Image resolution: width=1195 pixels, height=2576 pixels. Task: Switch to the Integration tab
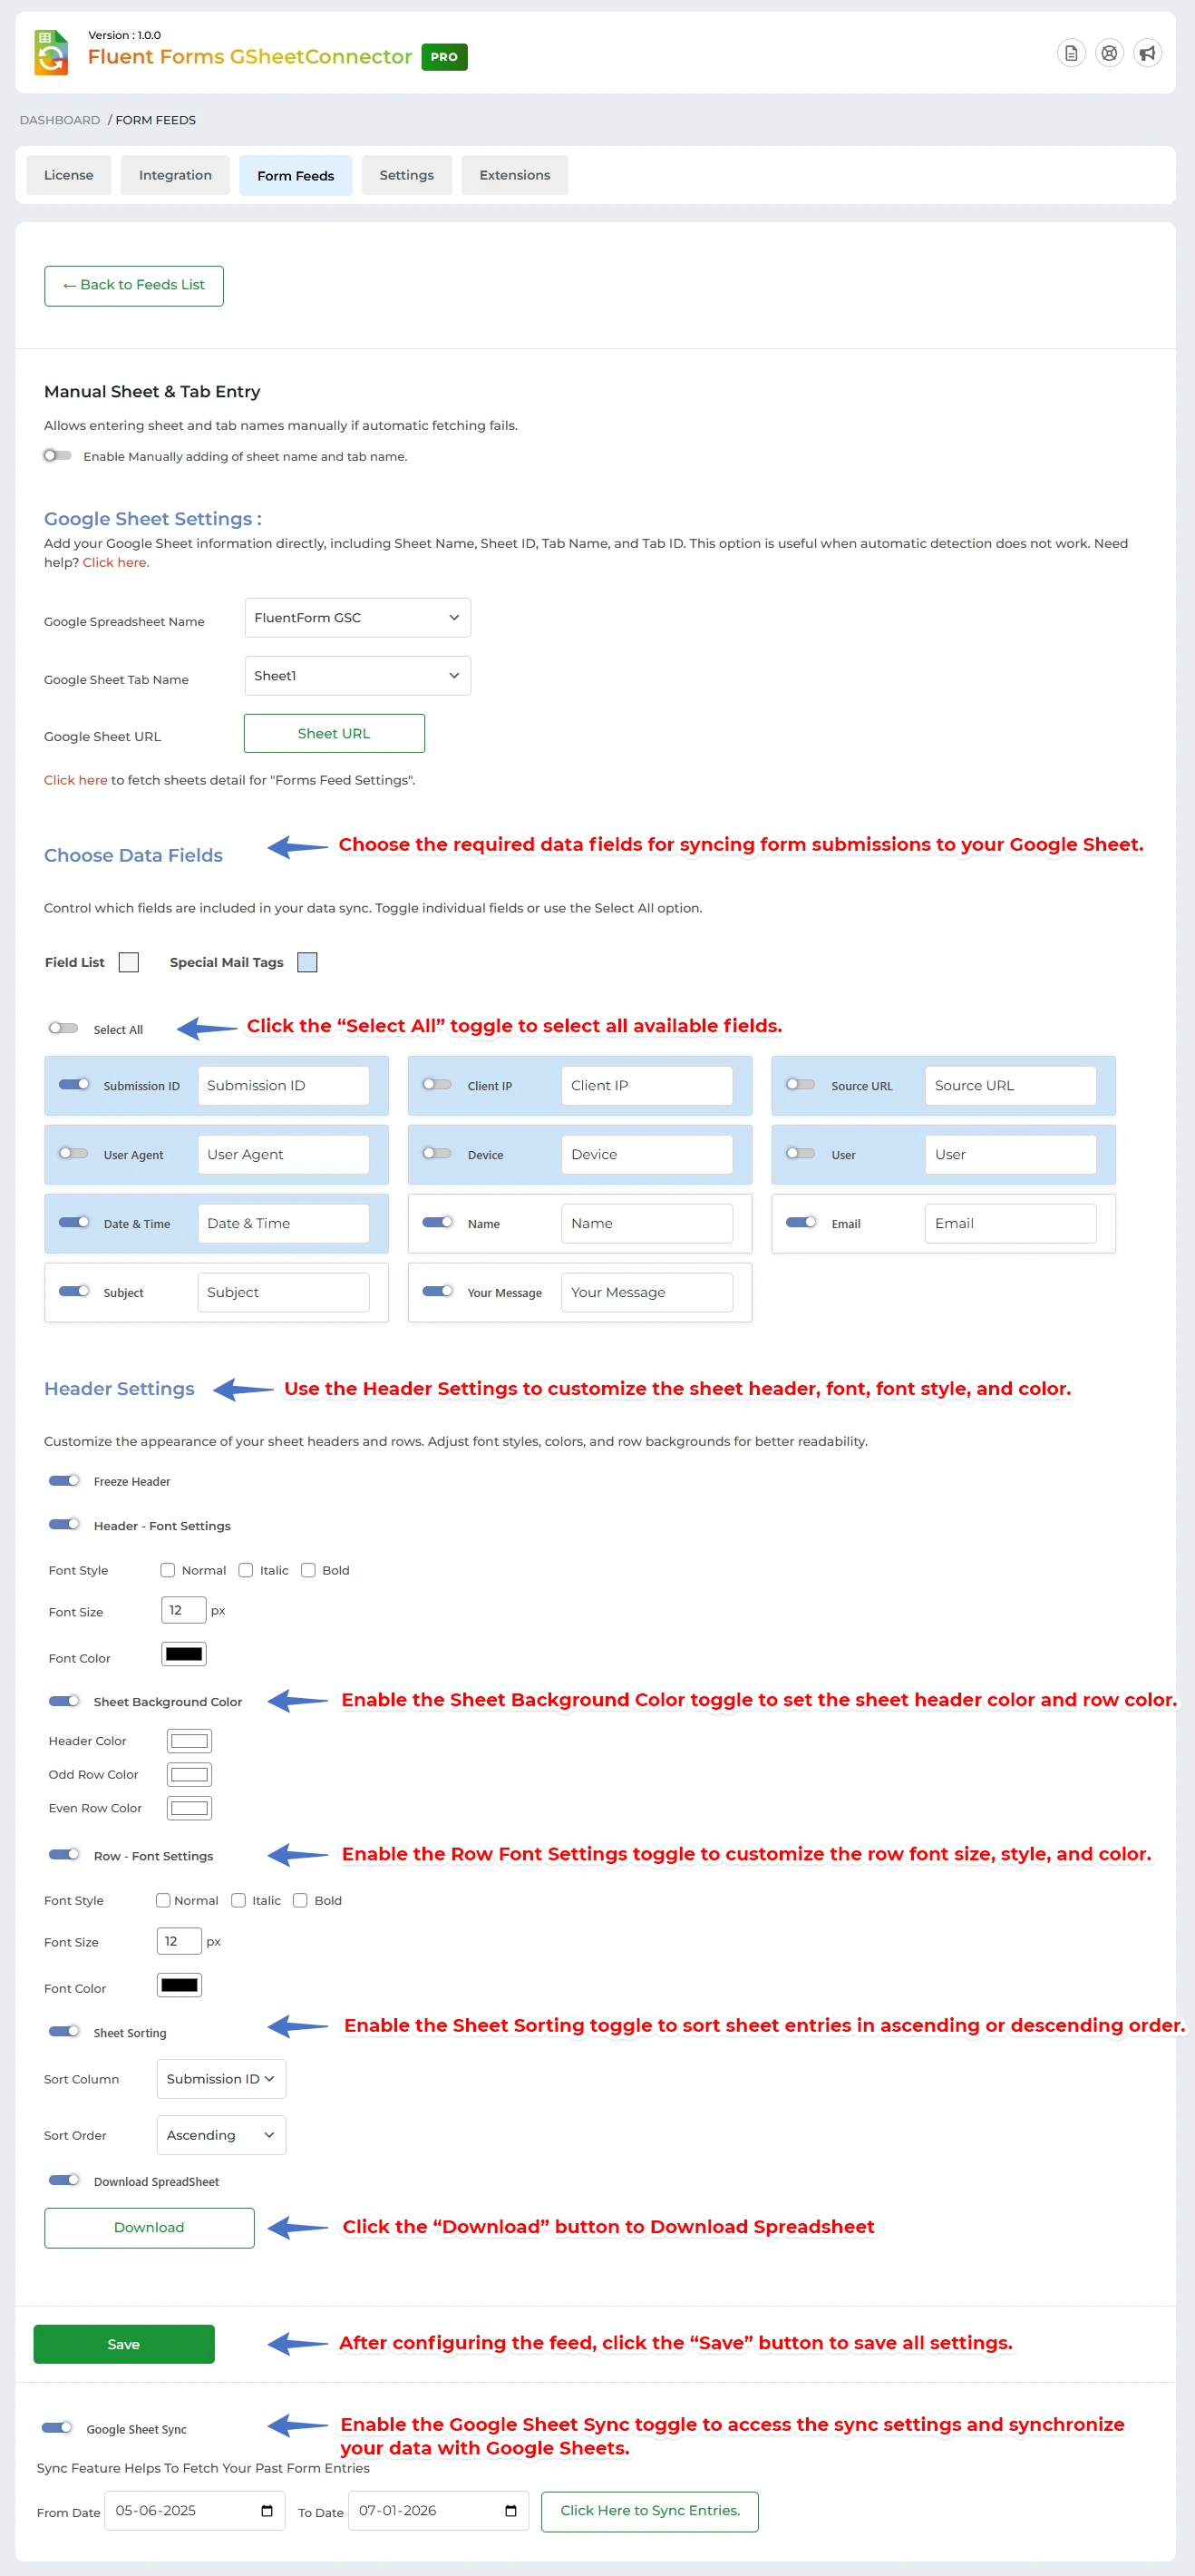click(175, 175)
